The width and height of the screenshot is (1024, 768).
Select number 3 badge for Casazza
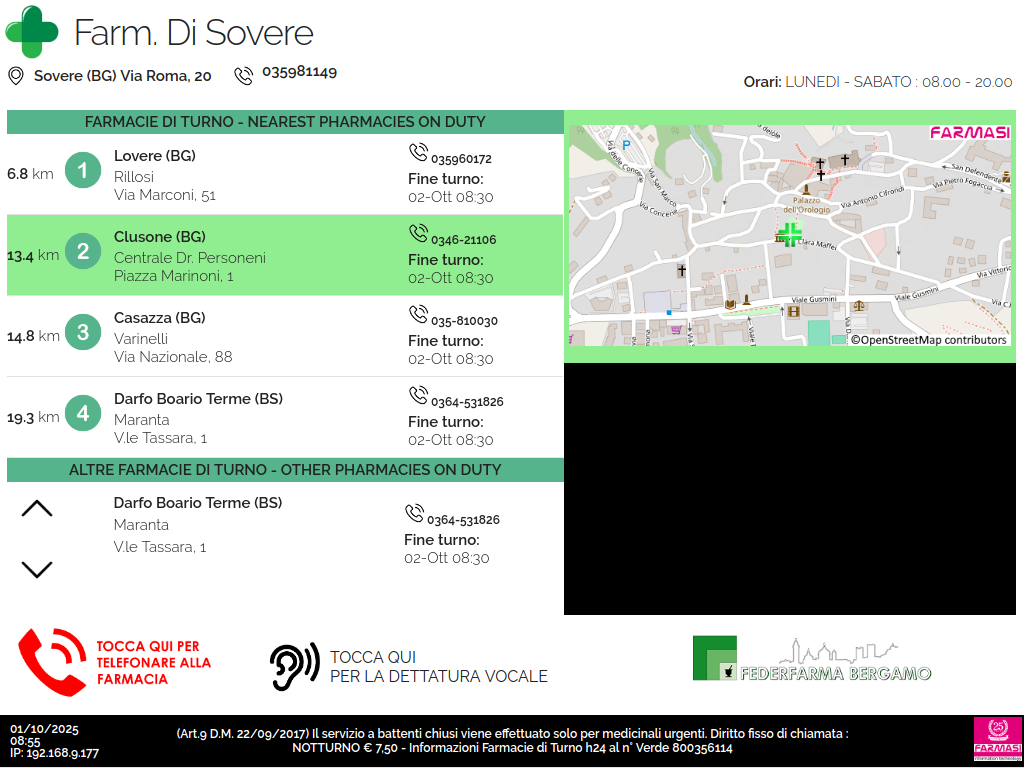(x=83, y=332)
